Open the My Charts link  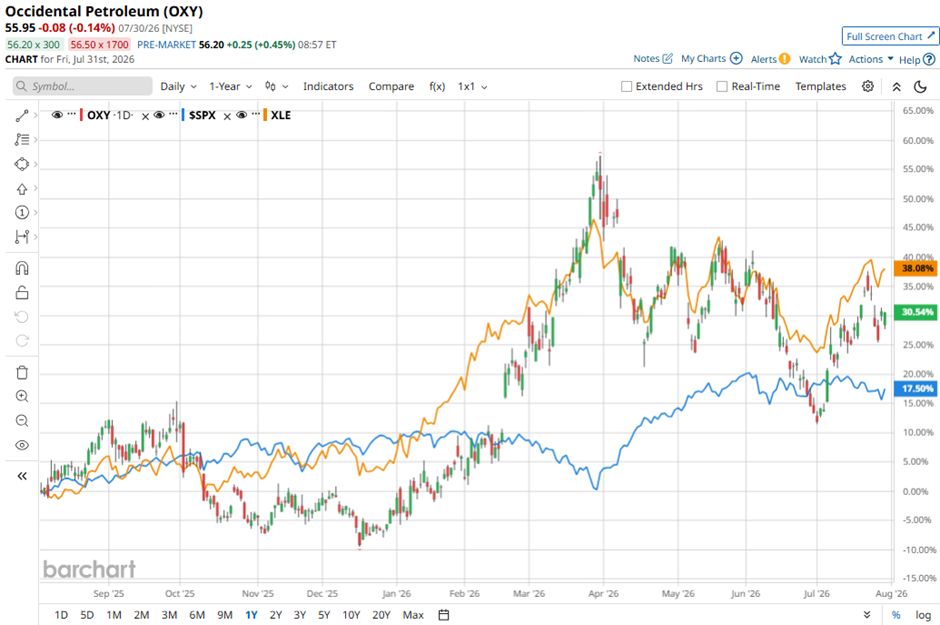click(712, 59)
